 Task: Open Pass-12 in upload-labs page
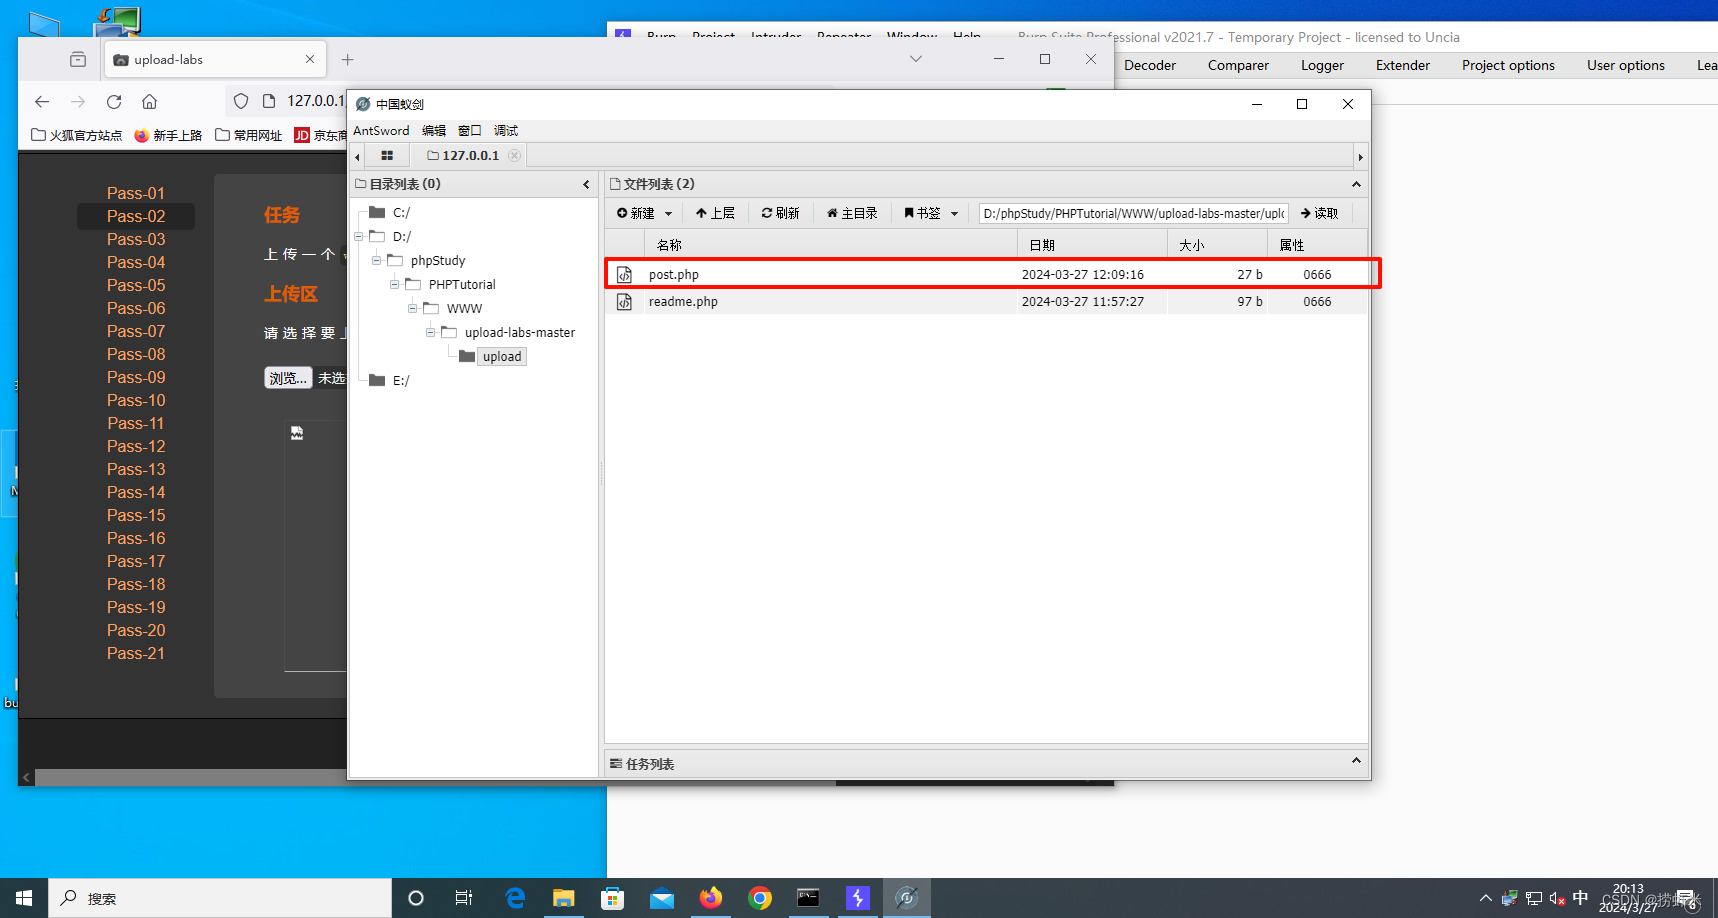pyautogui.click(x=136, y=447)
